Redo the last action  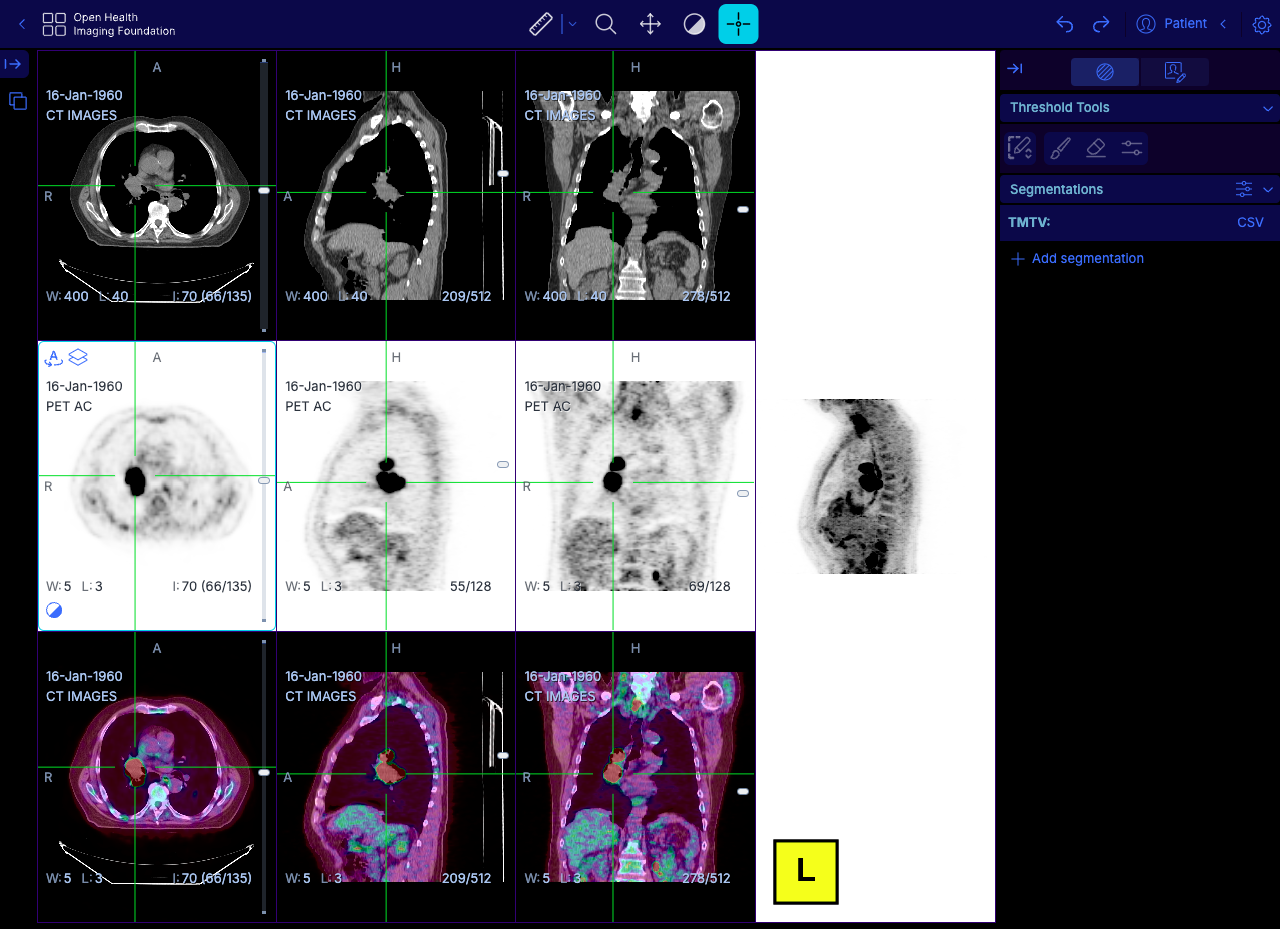coord(1101,24)
